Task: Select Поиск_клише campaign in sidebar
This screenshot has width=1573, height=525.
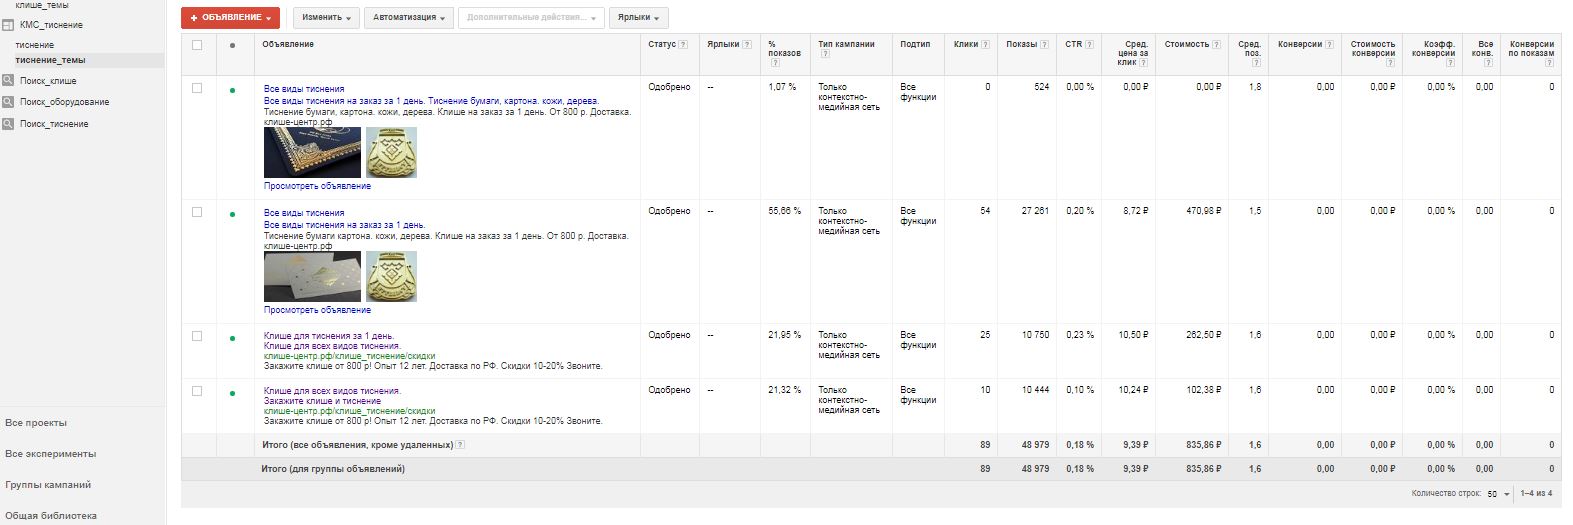Action: coord(48,81)
